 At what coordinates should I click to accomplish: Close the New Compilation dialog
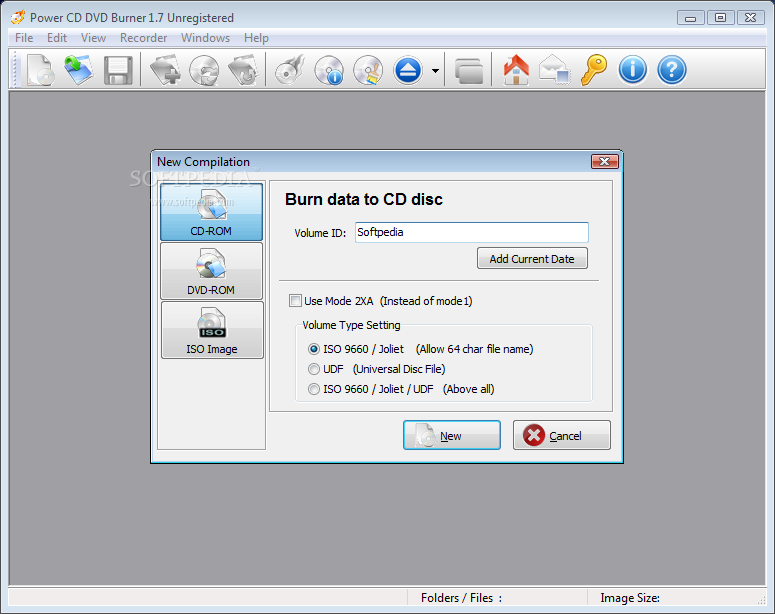tap(604, 162)
